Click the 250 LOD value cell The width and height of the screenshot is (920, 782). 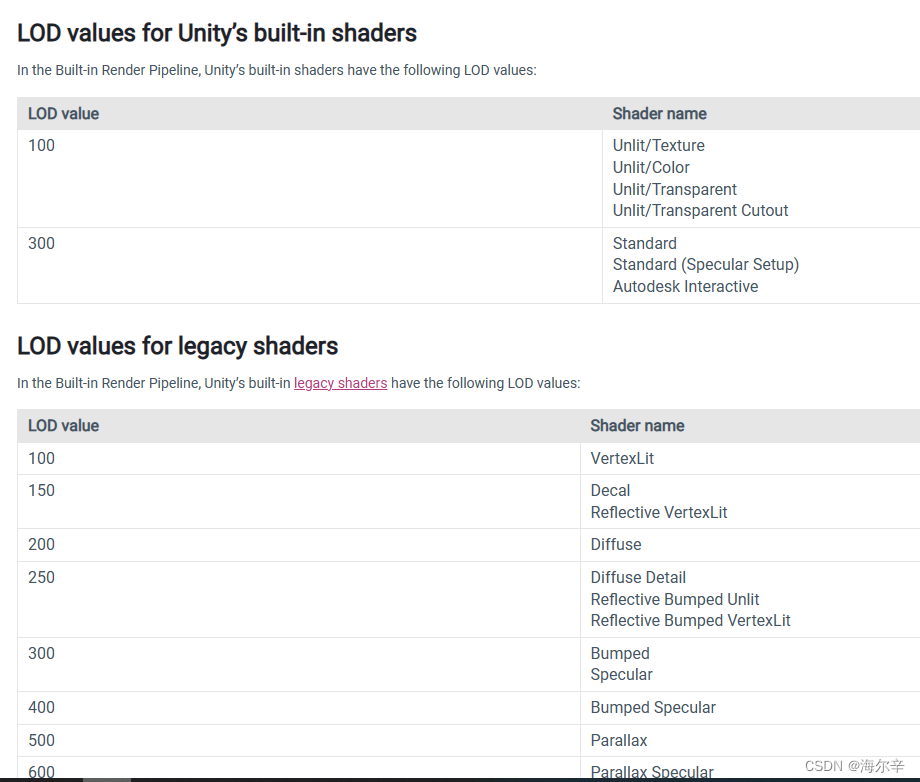tap(41, 578)
